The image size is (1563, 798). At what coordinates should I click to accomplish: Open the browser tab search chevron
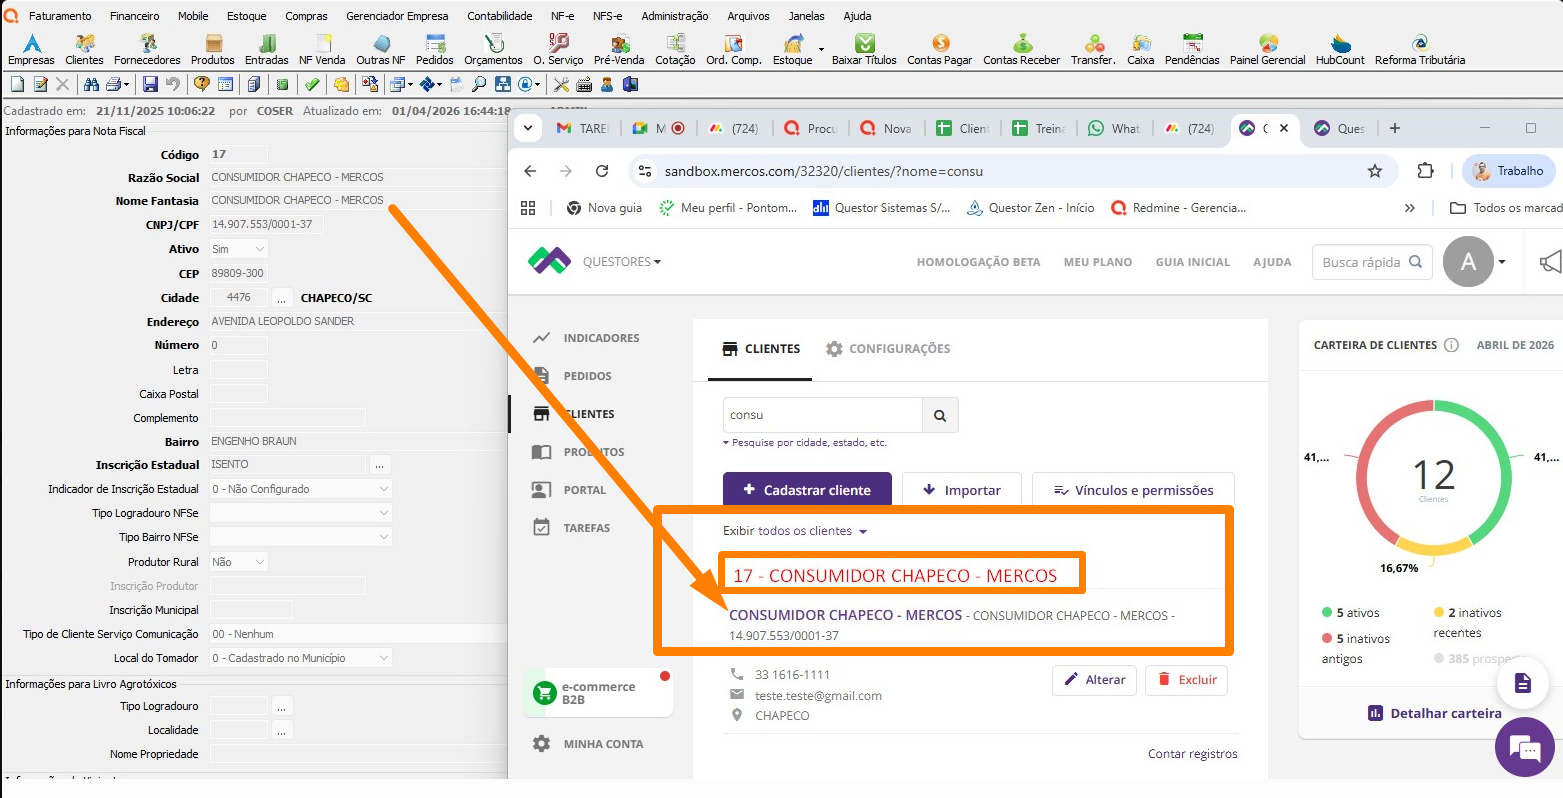(x=528, y=128)
